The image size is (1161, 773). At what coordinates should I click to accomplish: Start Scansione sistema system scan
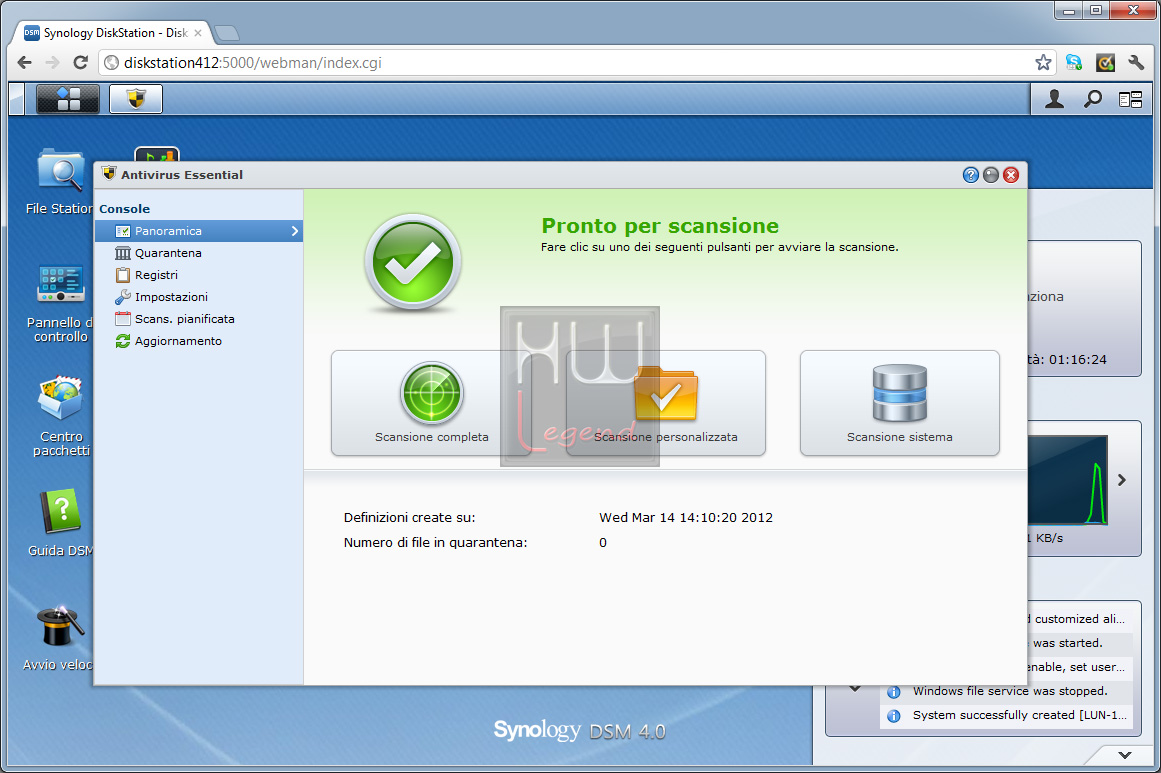click(900, 403)
